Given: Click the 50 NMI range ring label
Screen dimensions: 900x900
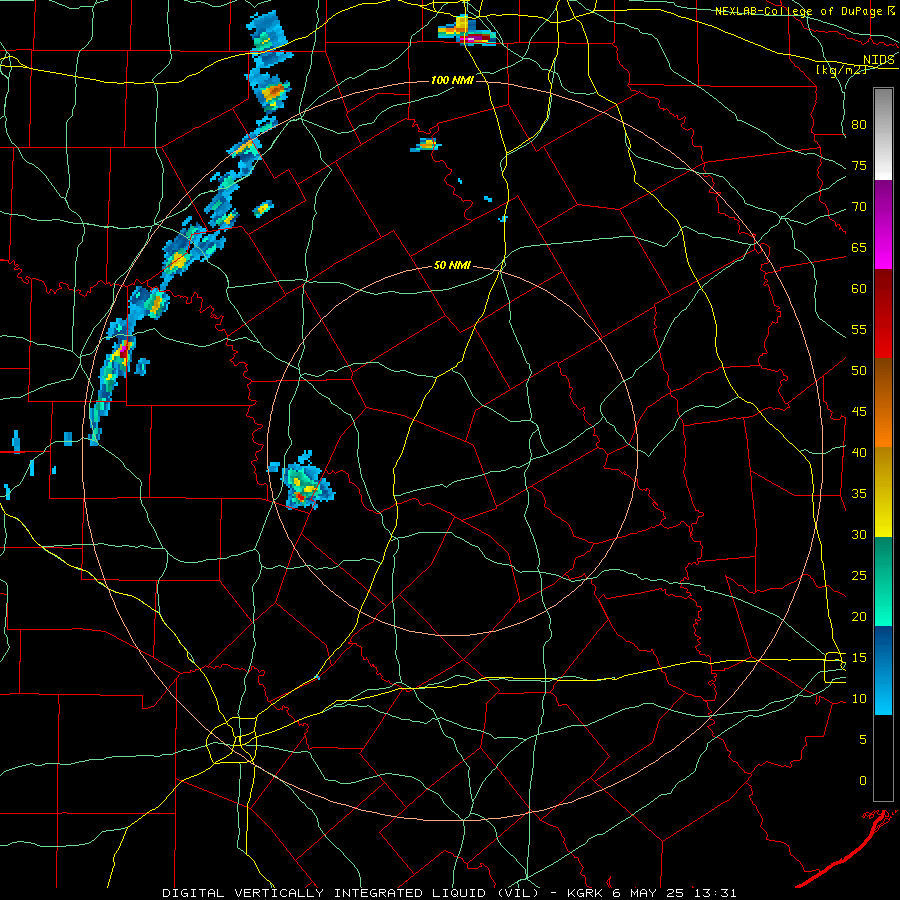Looking at the screenshot, I should 452,265.
